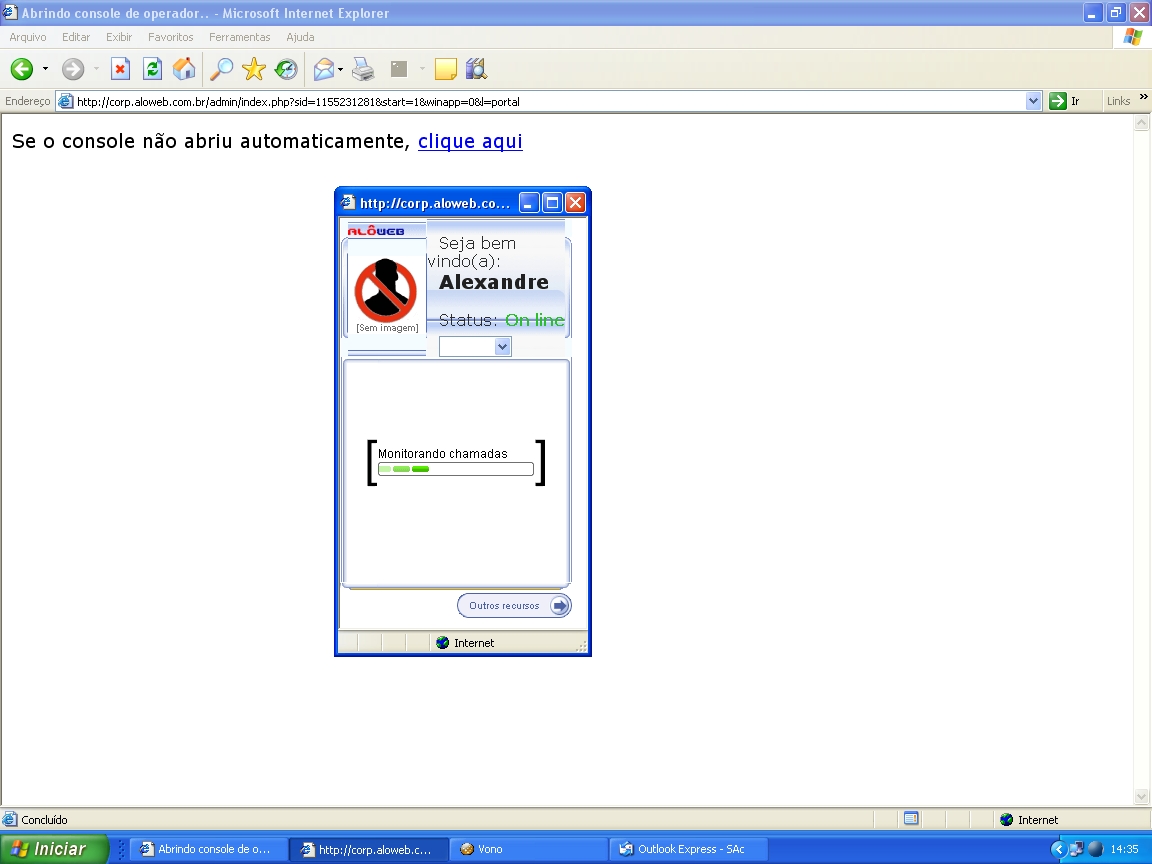This screenshot has width=1152, height=864.
Task: Click the IE icon in main title bar
Action: point(10,12)
